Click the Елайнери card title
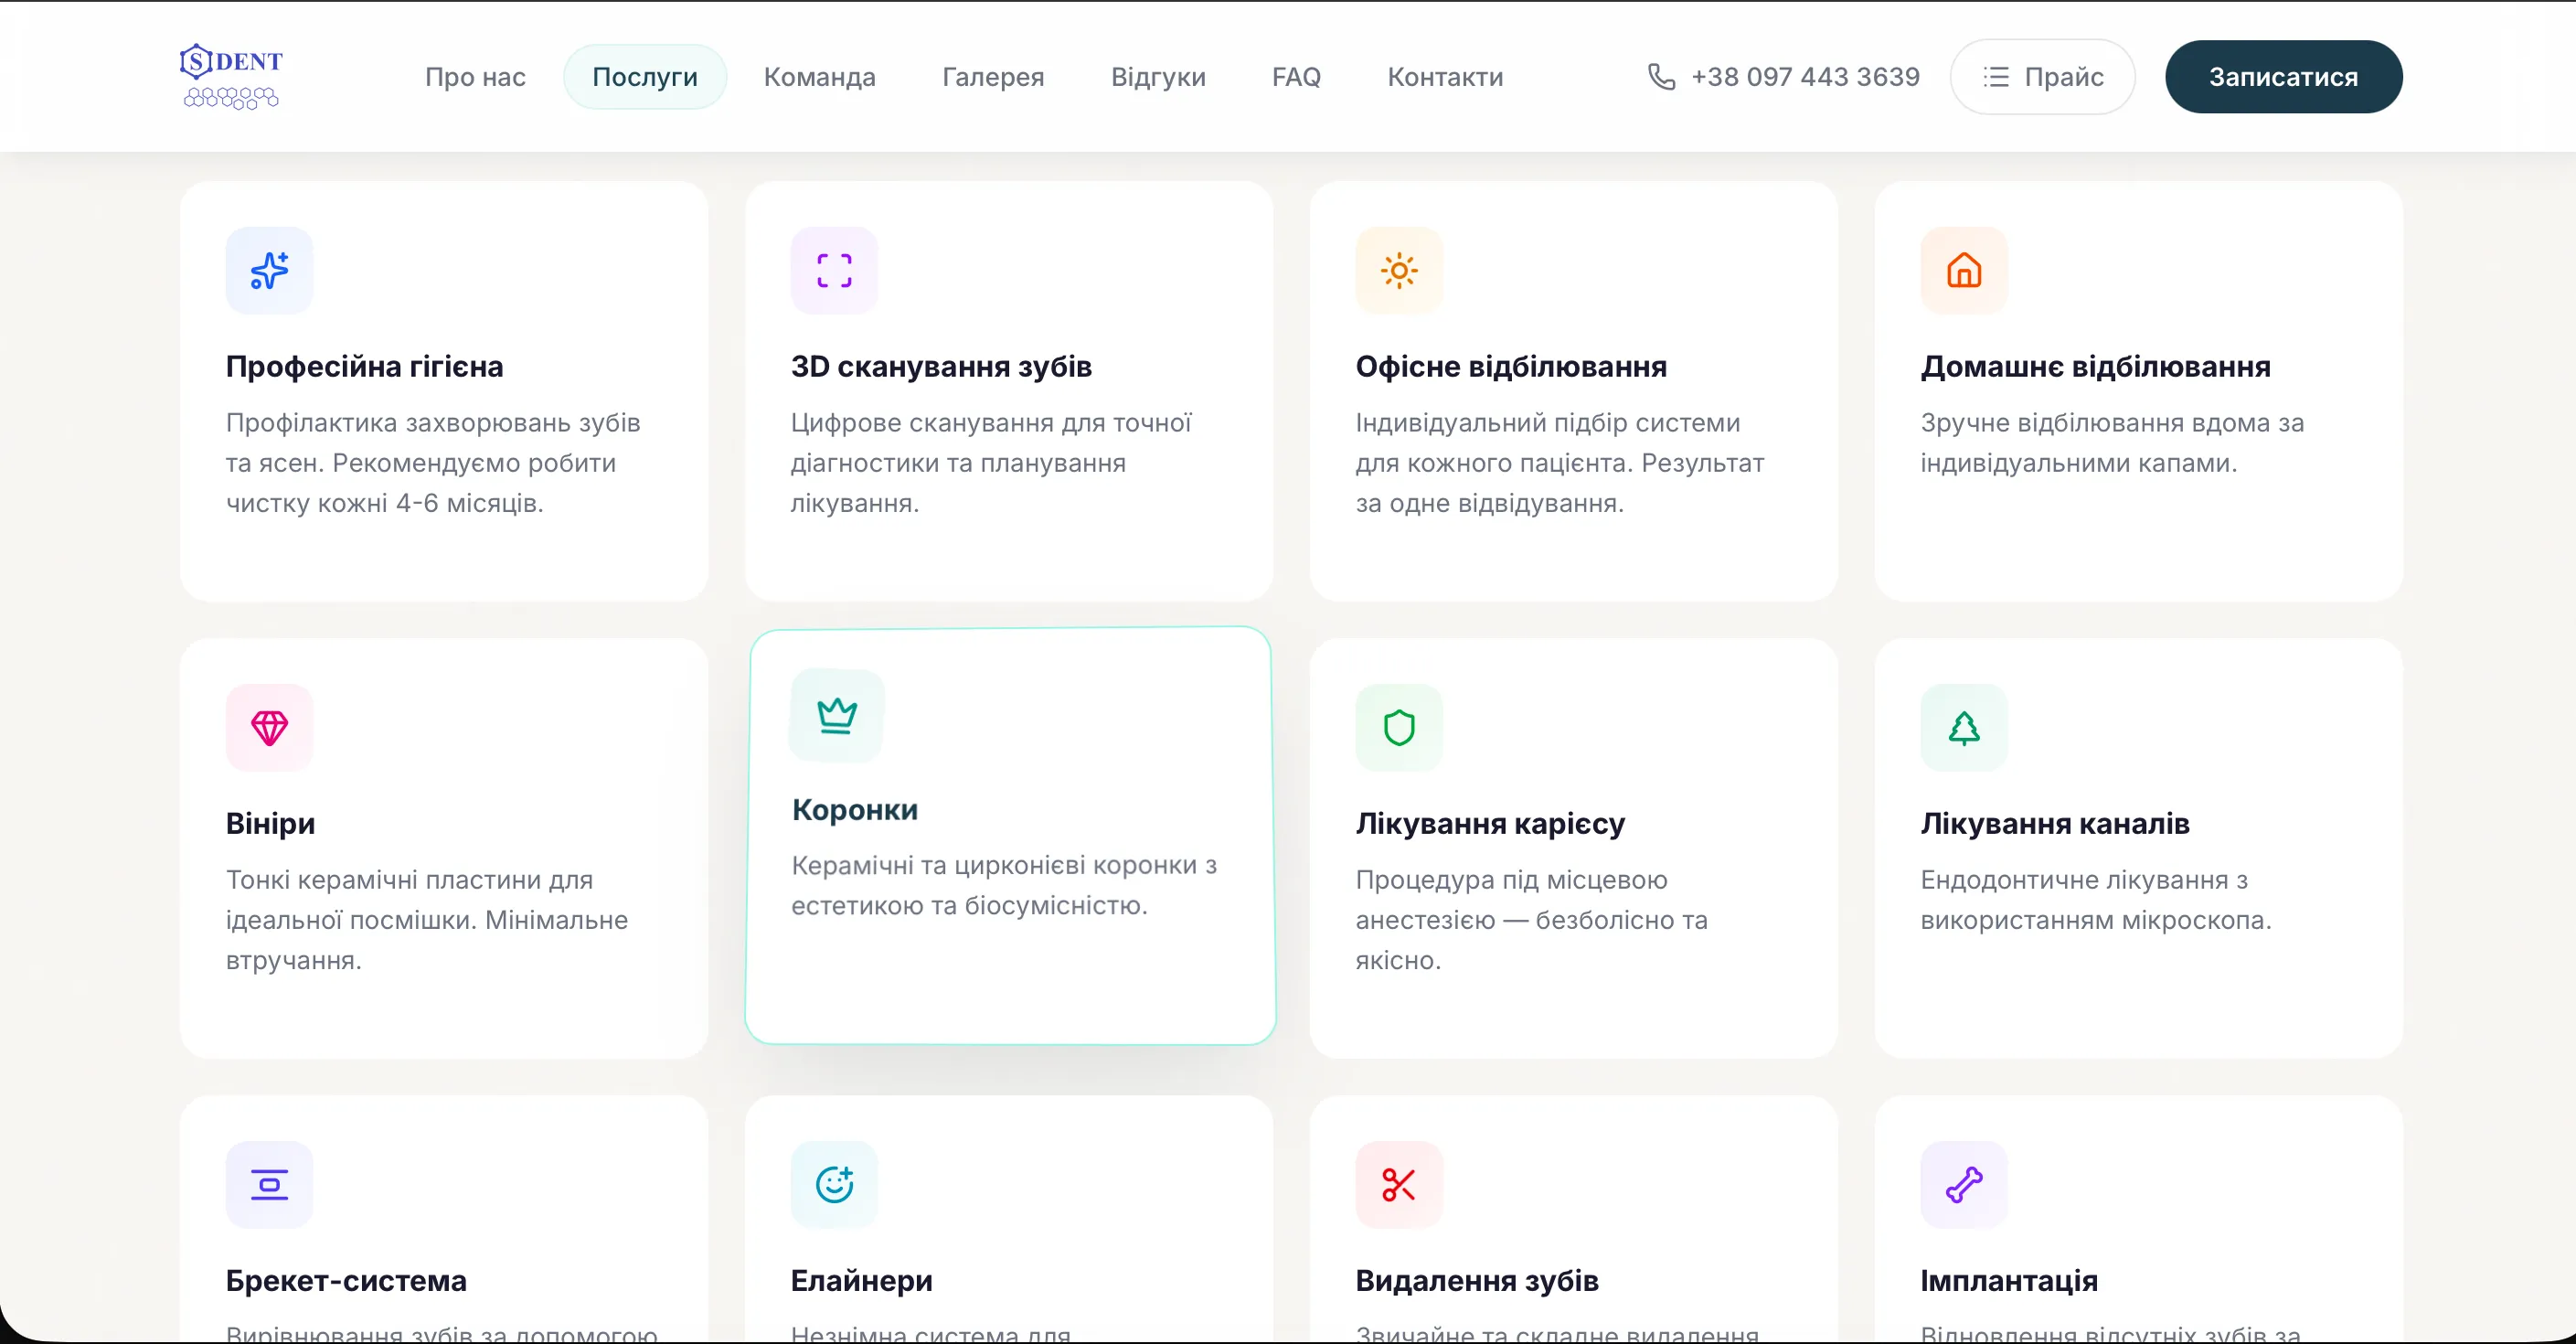Image resolution: width=2576 pixels, height=1344 pixels. point(861,1281)
